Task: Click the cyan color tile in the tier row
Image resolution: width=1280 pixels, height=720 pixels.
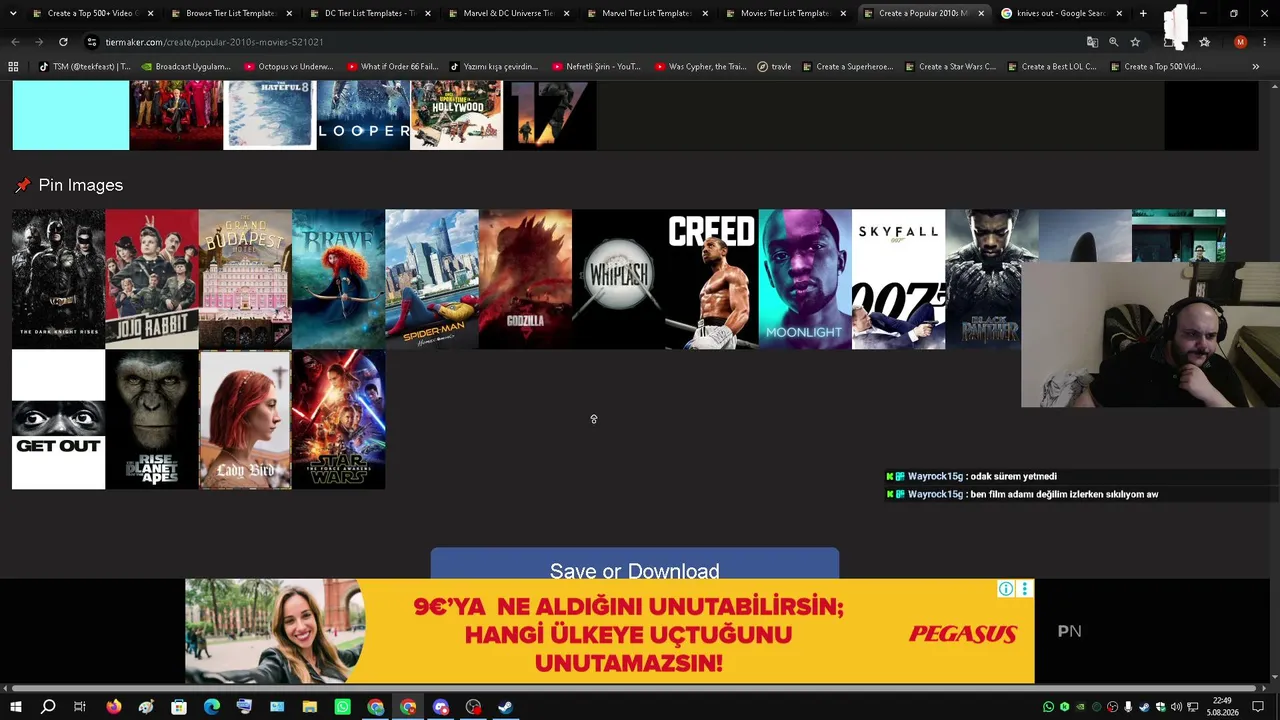Action: click(71, 116)
